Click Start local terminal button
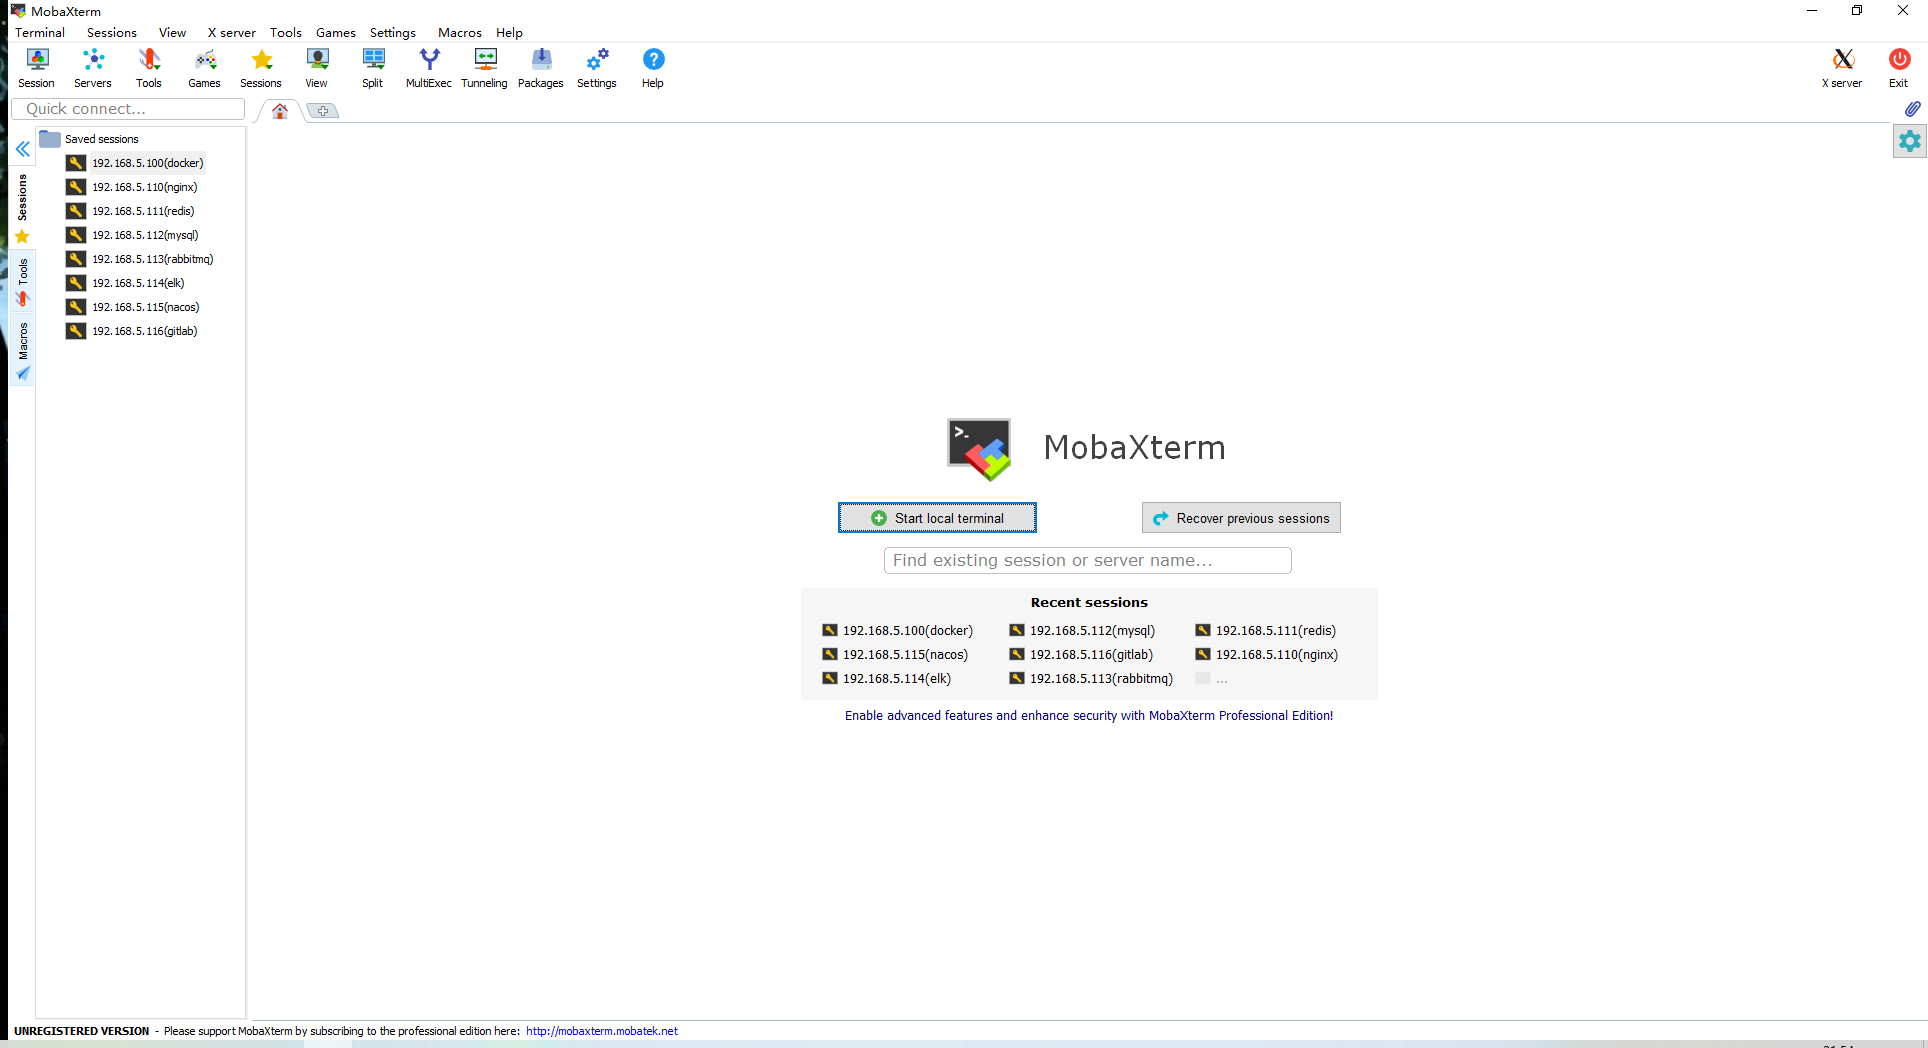1928x1048 pixels. coord(937,518)
